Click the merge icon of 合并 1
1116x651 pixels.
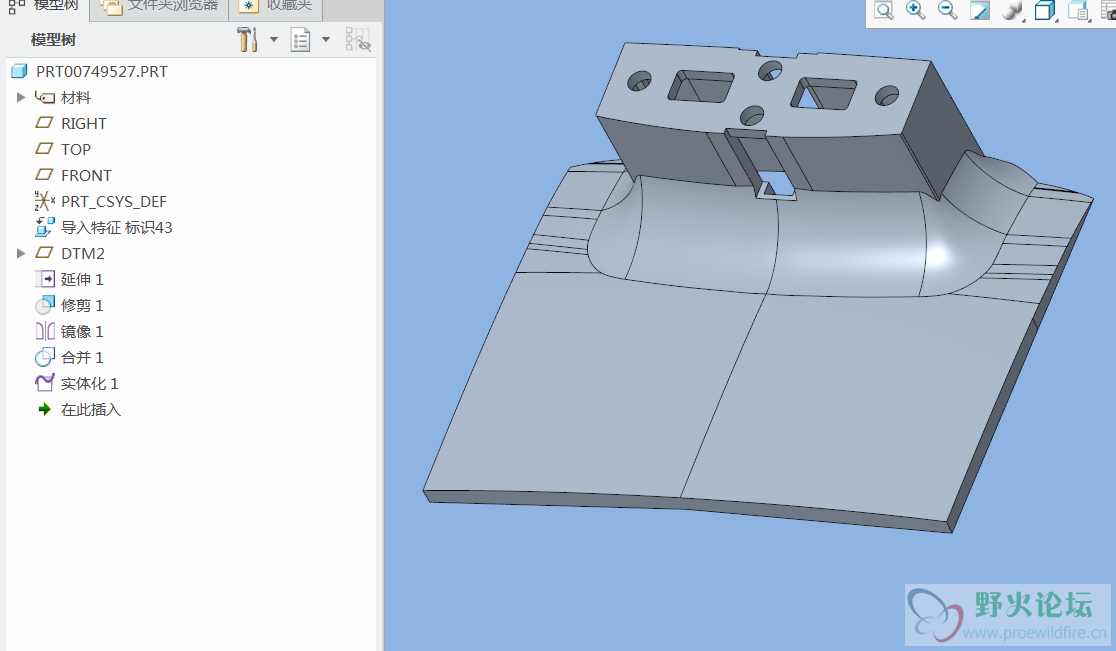[x=45, y=357]
